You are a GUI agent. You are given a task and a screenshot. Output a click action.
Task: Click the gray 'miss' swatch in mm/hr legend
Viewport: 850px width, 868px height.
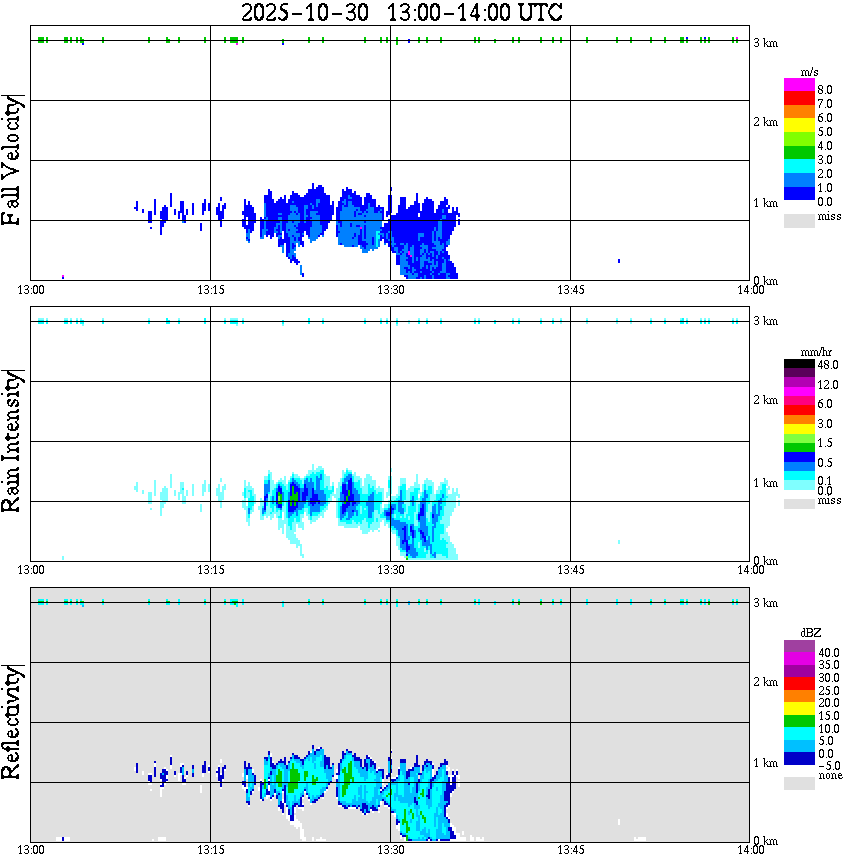(x=799, y=504)
